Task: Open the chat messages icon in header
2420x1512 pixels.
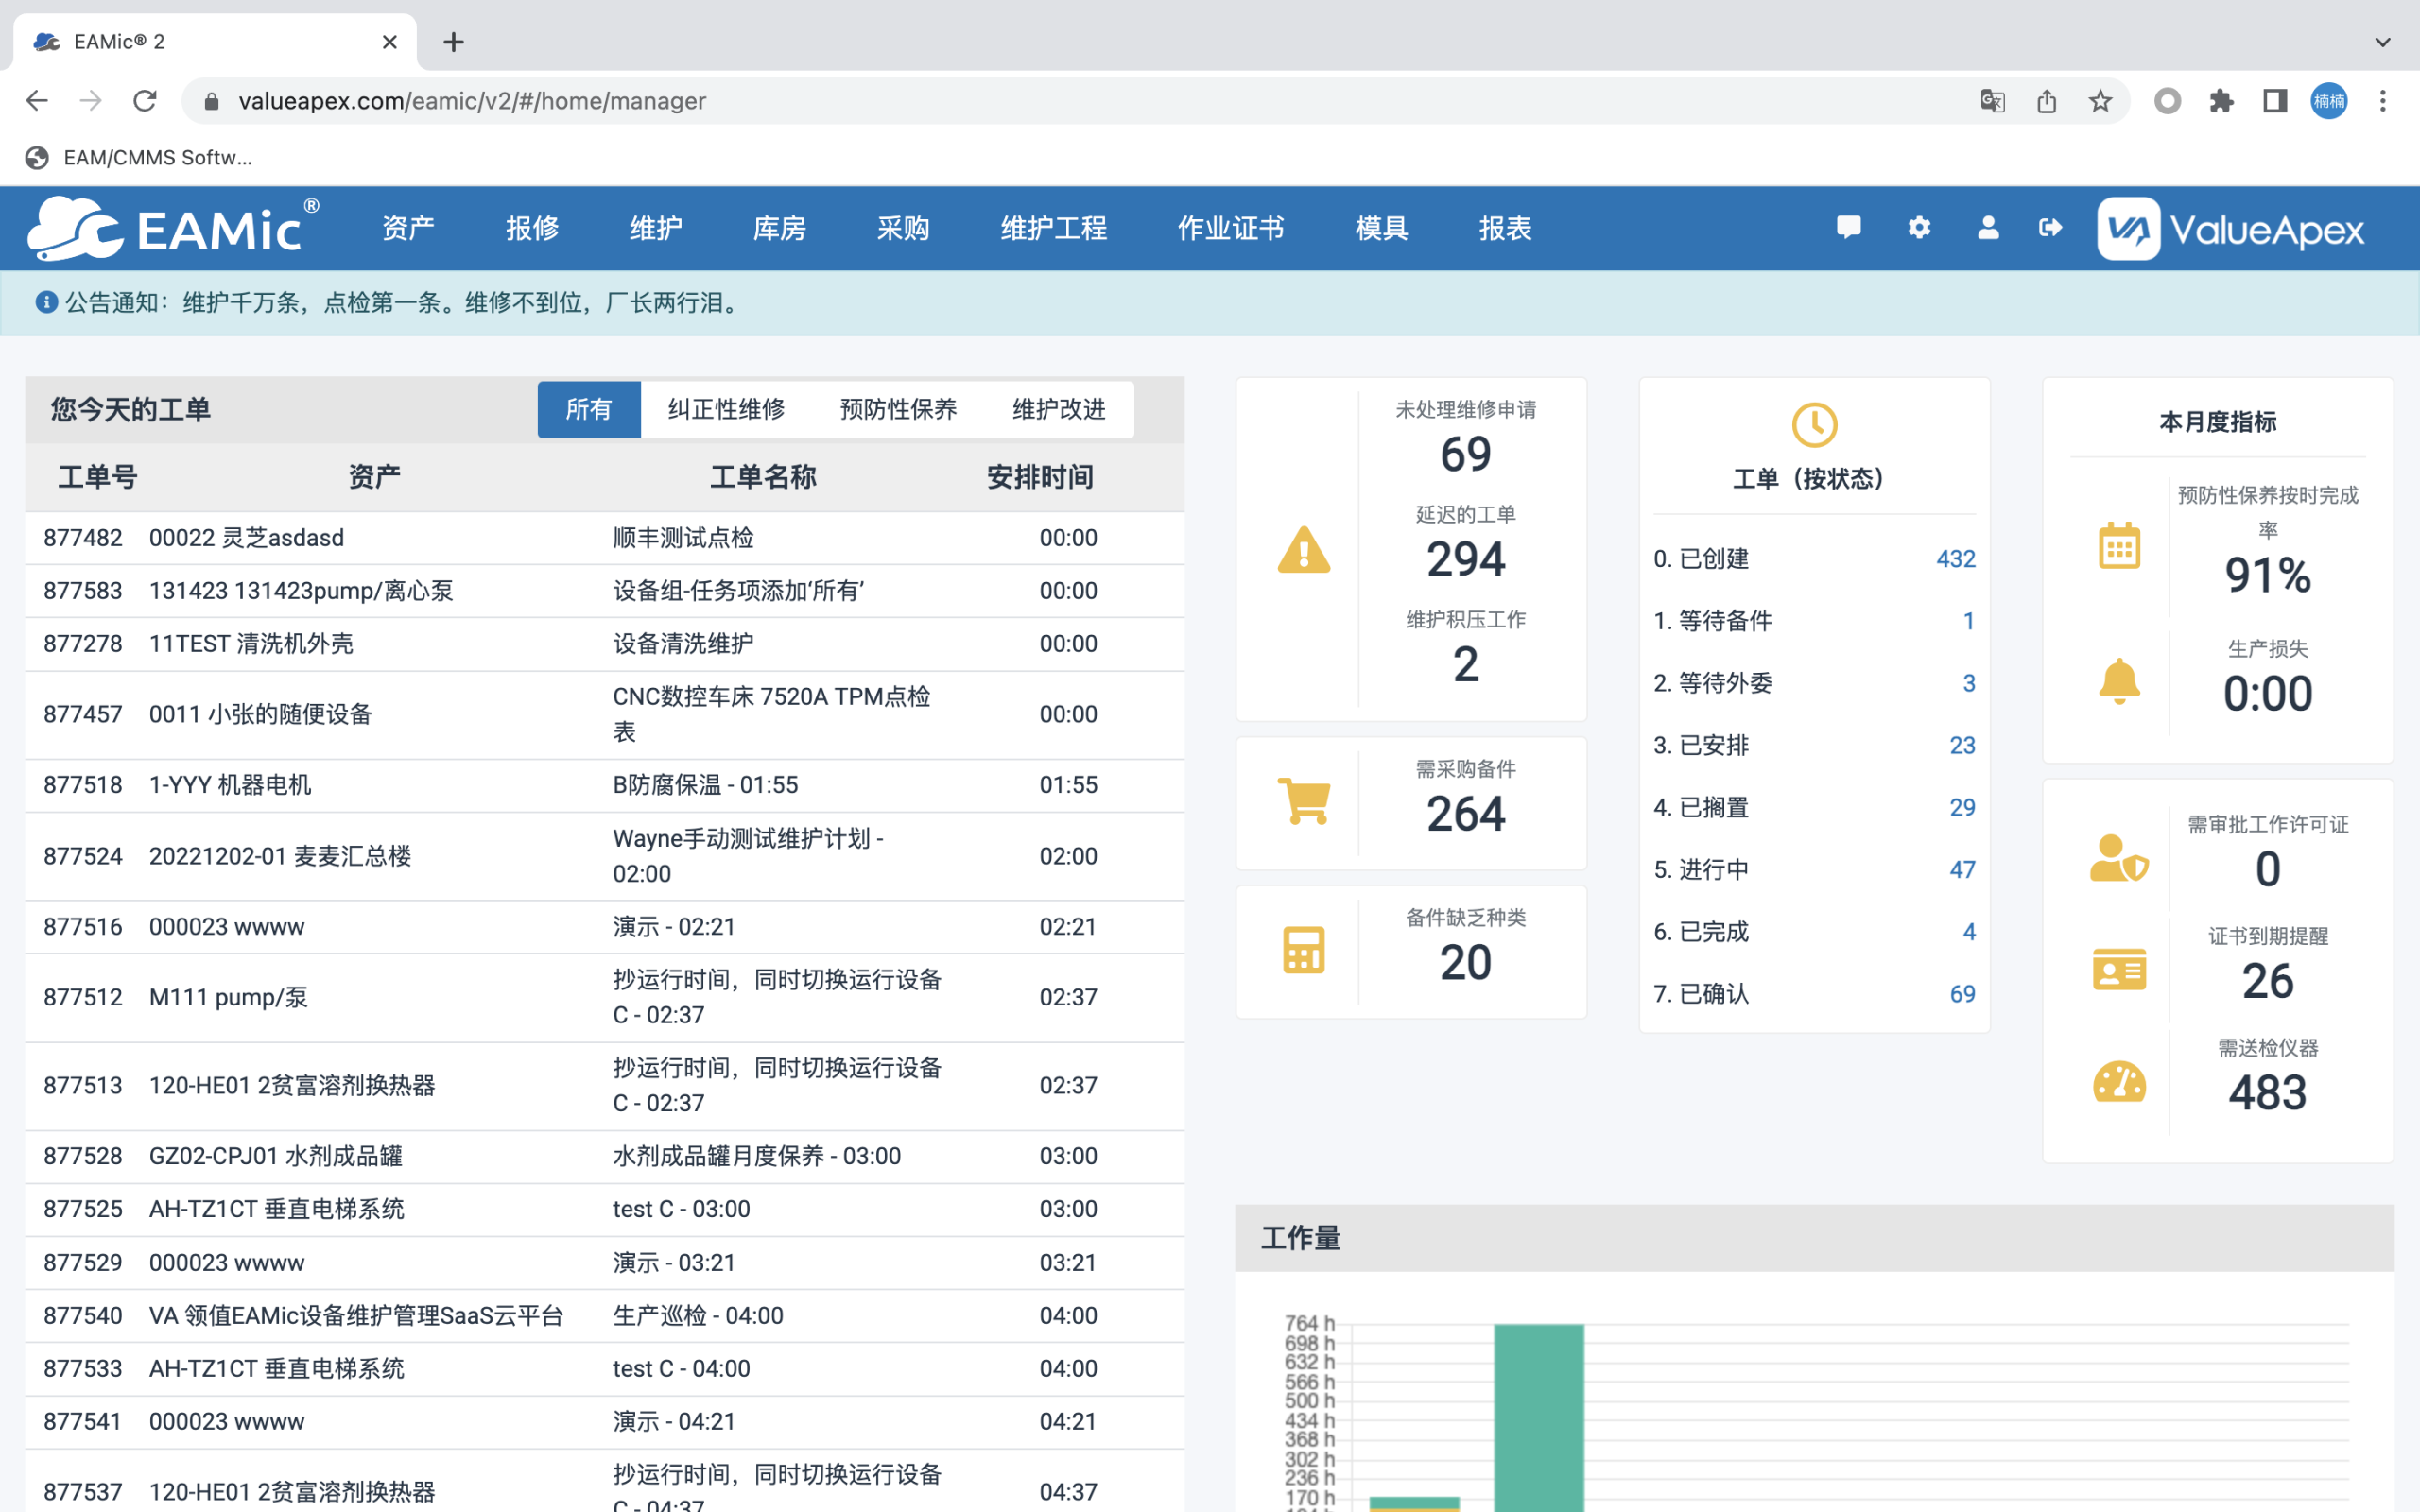Action: [x=1848, y=228]
